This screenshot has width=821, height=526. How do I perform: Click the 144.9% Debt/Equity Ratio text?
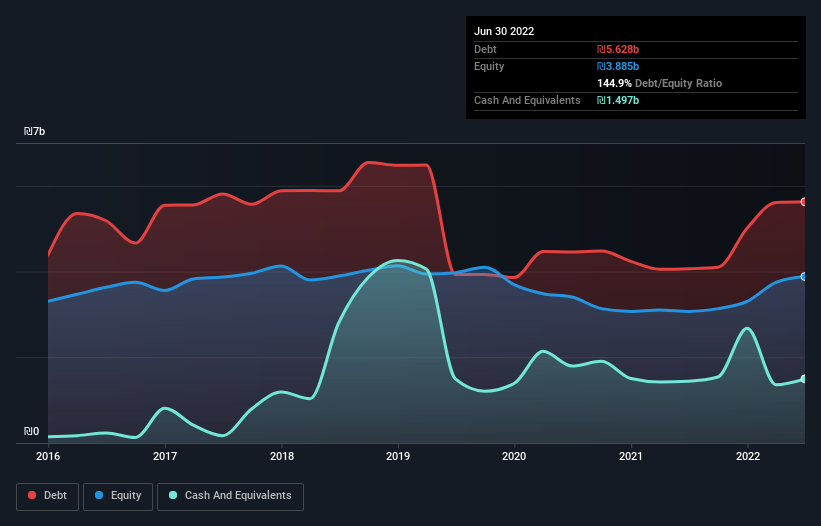coord(659,83)
